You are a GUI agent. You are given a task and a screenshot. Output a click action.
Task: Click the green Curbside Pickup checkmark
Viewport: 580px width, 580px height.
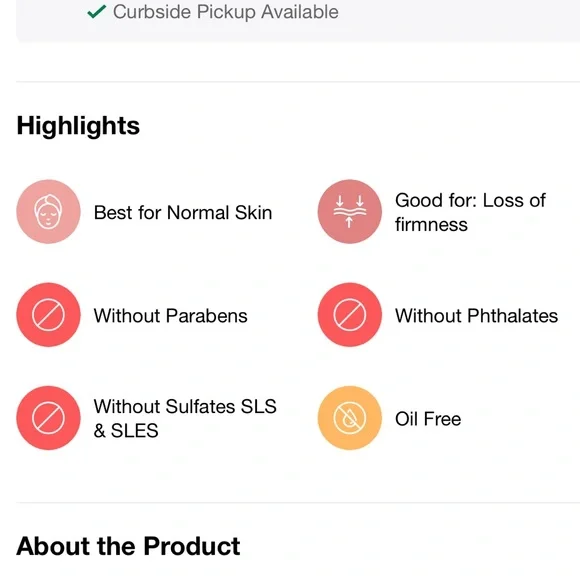97,12
